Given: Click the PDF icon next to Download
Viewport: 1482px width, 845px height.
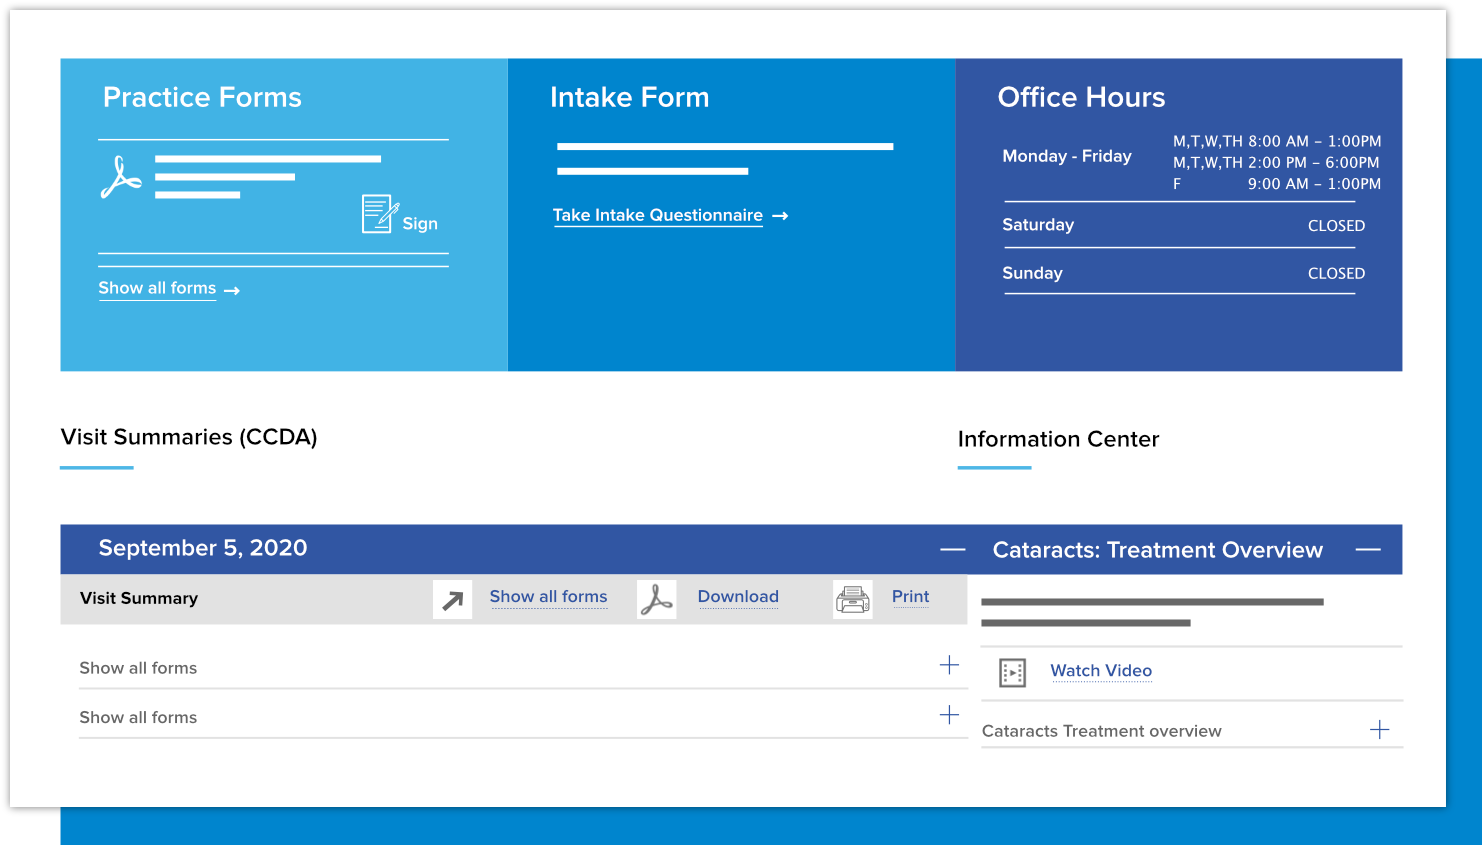Looking at the screenshot, I should (656, 600).
